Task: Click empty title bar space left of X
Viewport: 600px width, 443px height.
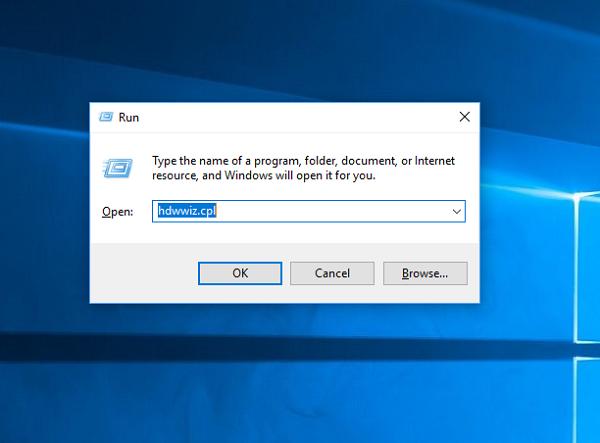Action: coord(300,117)
